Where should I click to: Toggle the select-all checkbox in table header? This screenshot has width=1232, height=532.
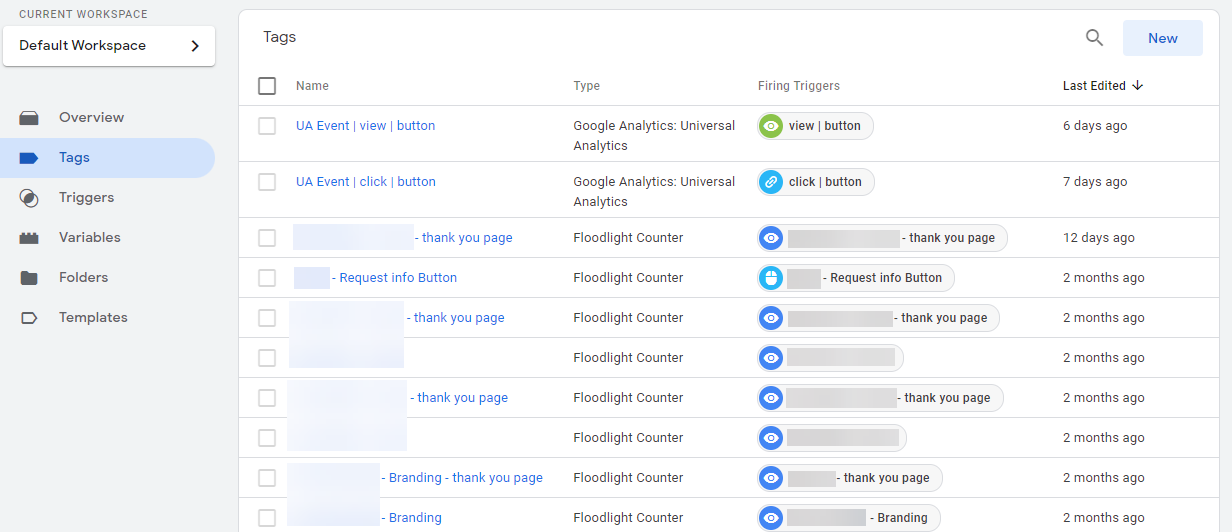(x=267, y=86)
